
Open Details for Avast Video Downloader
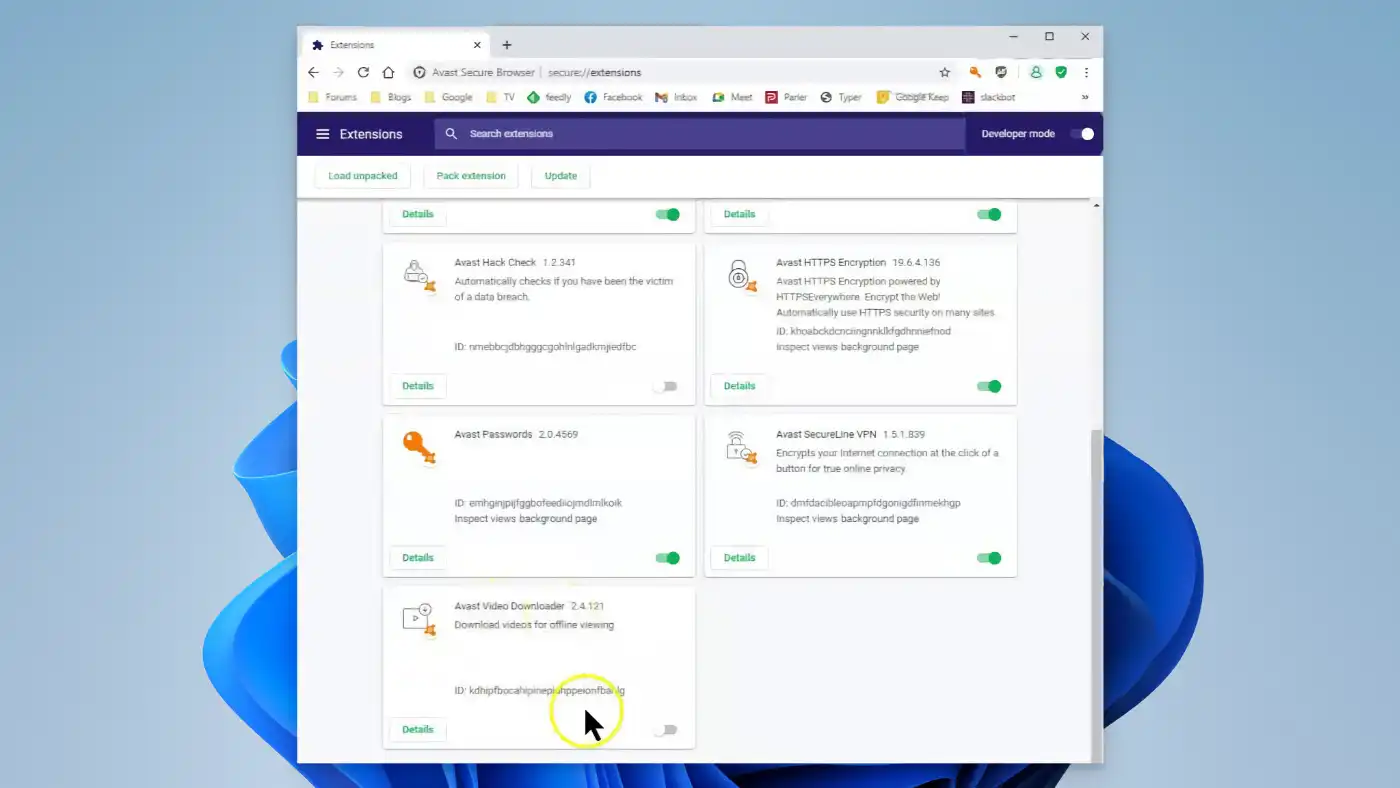click(x=417, y=729)
